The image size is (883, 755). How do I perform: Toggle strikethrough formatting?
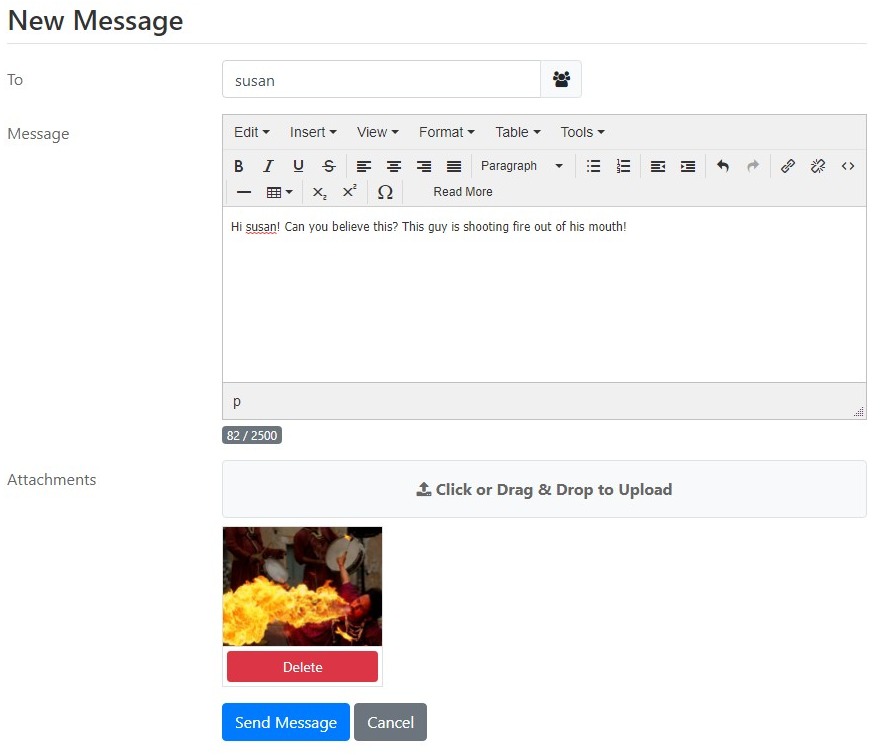pos(329,167)
